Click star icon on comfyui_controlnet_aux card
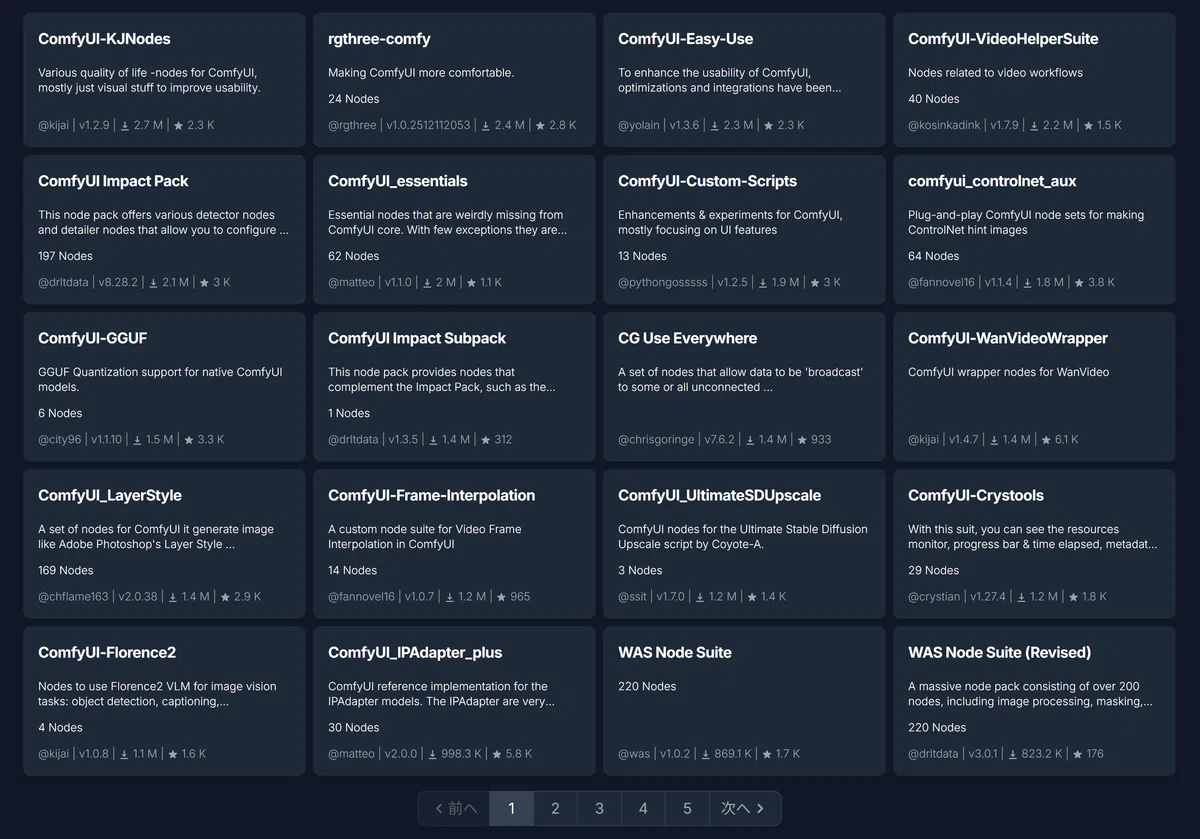 pos(1078,283)
